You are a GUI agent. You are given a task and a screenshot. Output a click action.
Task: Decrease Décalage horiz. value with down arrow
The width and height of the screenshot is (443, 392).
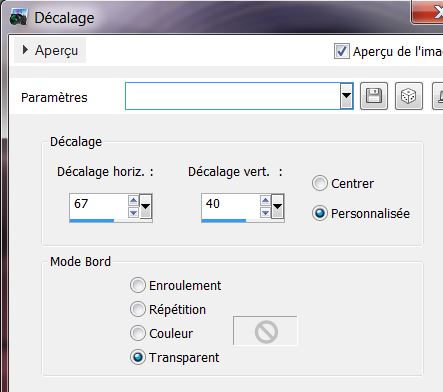coord(133,213)
